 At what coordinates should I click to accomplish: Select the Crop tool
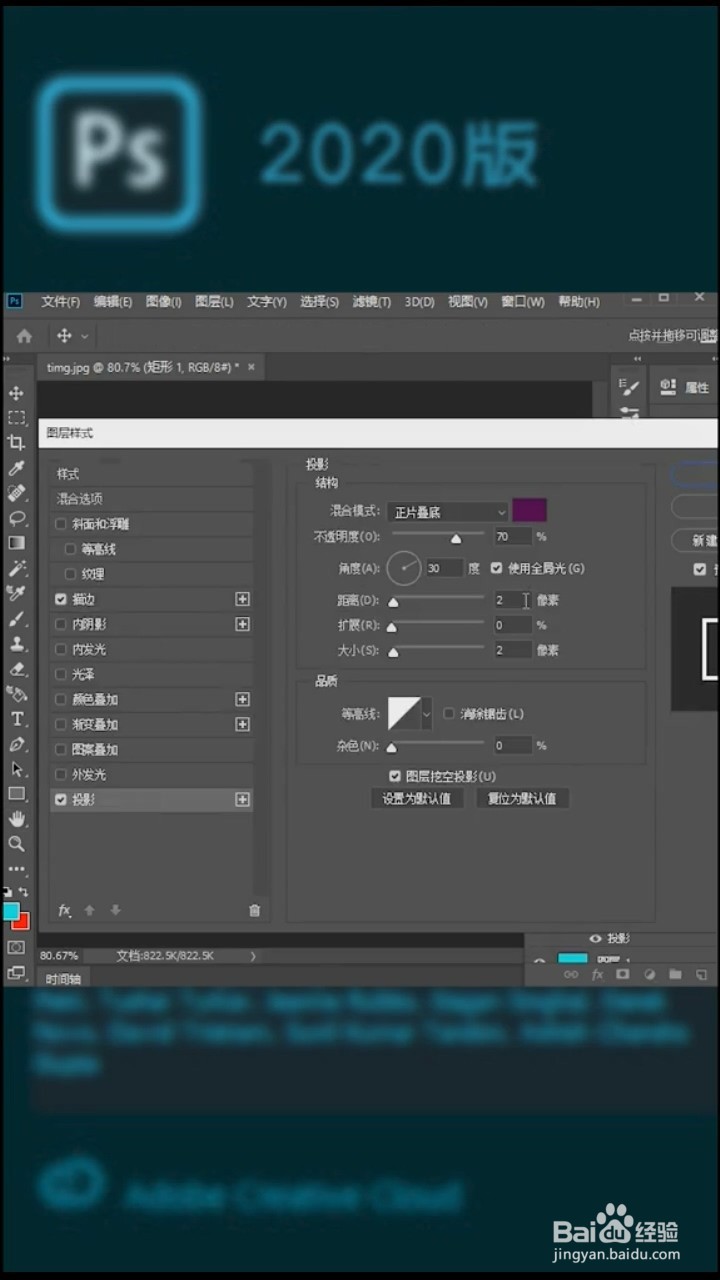click(16, 443)
